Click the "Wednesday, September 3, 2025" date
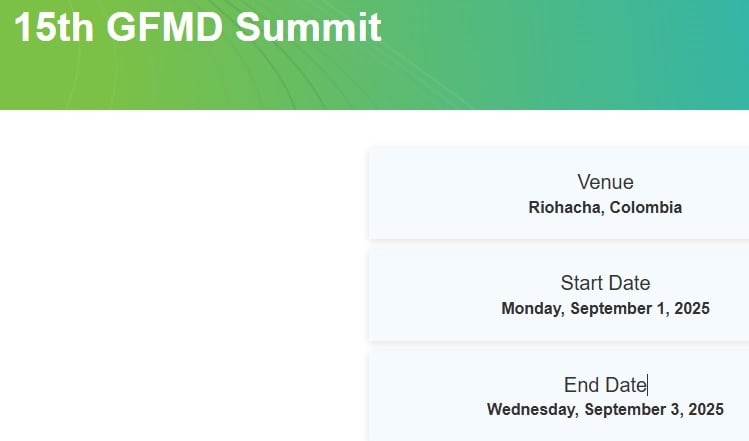This screenshot has width=749, height=441. coord(605,409)
